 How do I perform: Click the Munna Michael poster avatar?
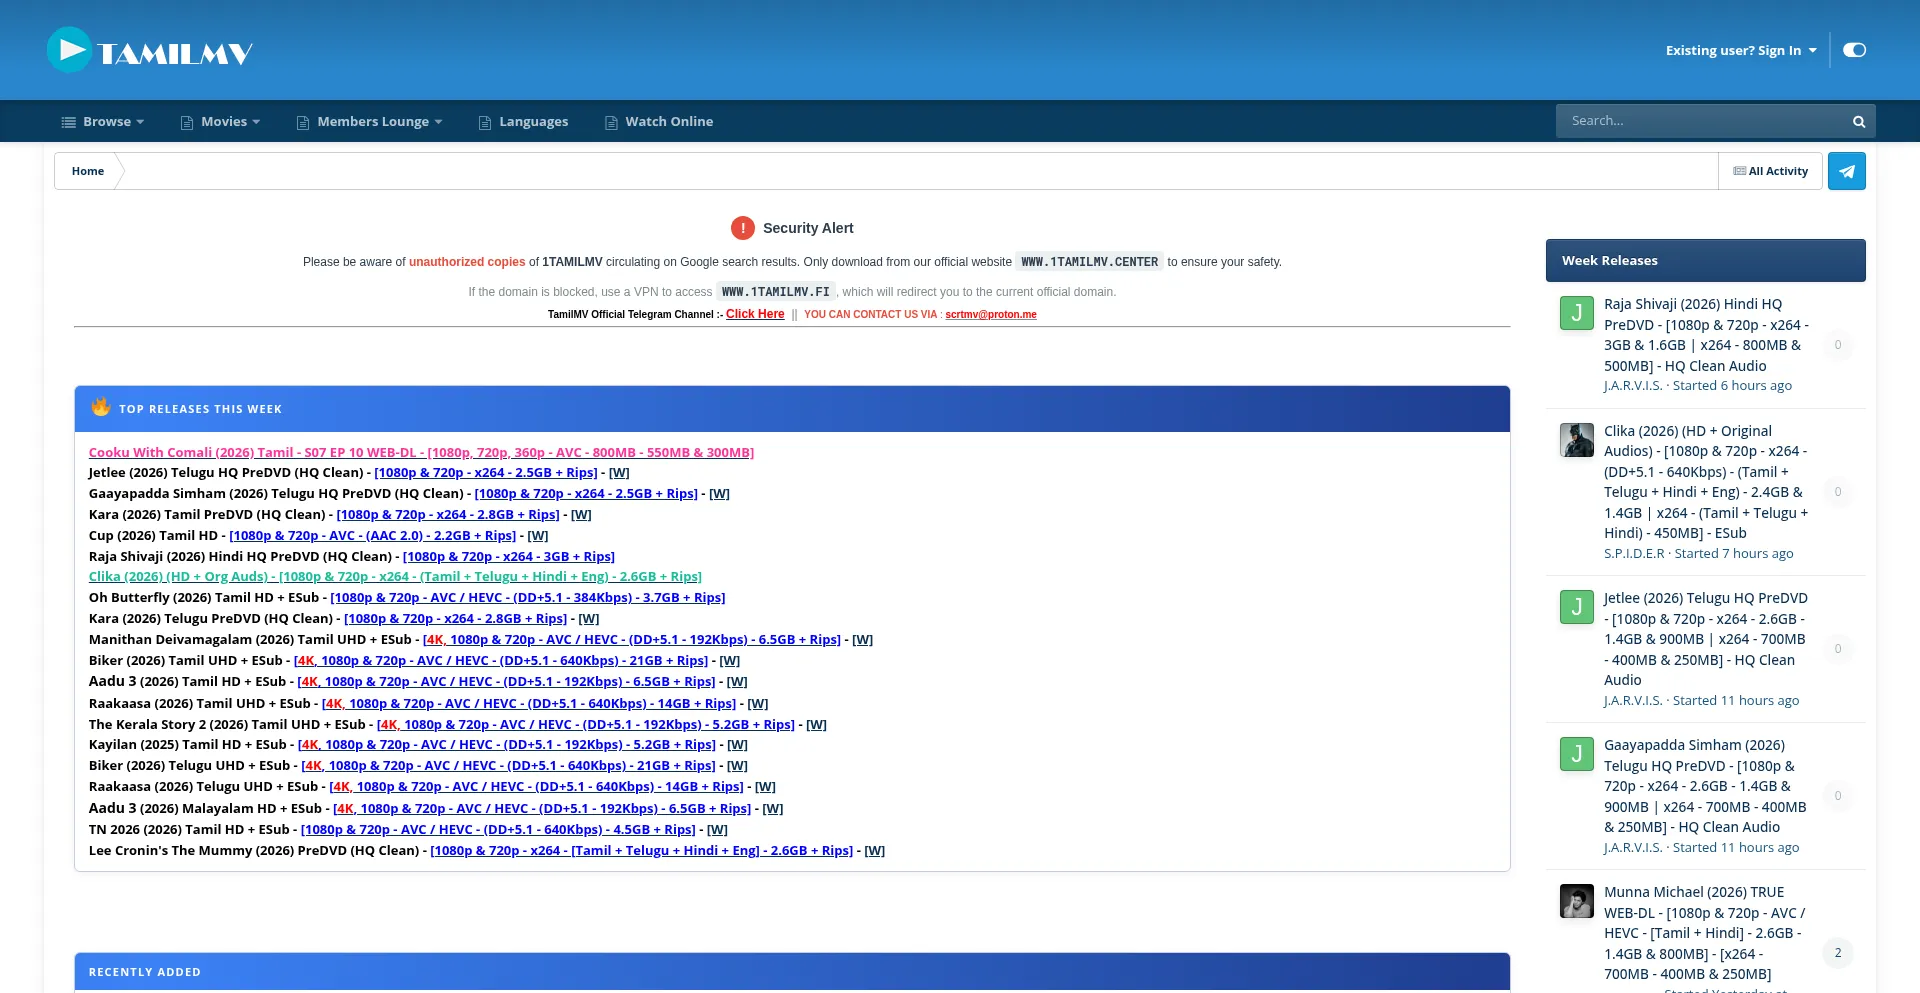[1577, 901]
